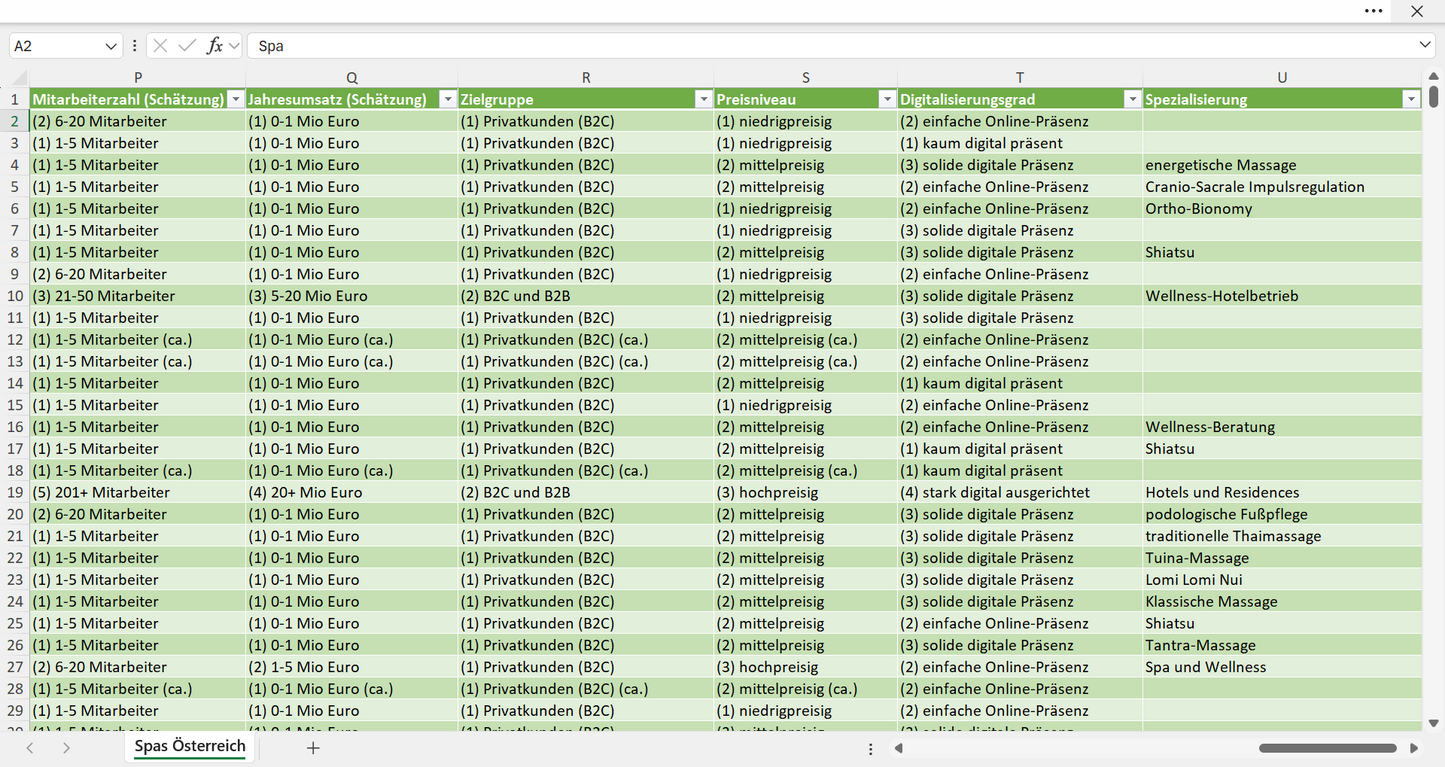The image size is (1445, 767).
Task: Expand the formula bar chevron
Action: [x=1425, y=46]
